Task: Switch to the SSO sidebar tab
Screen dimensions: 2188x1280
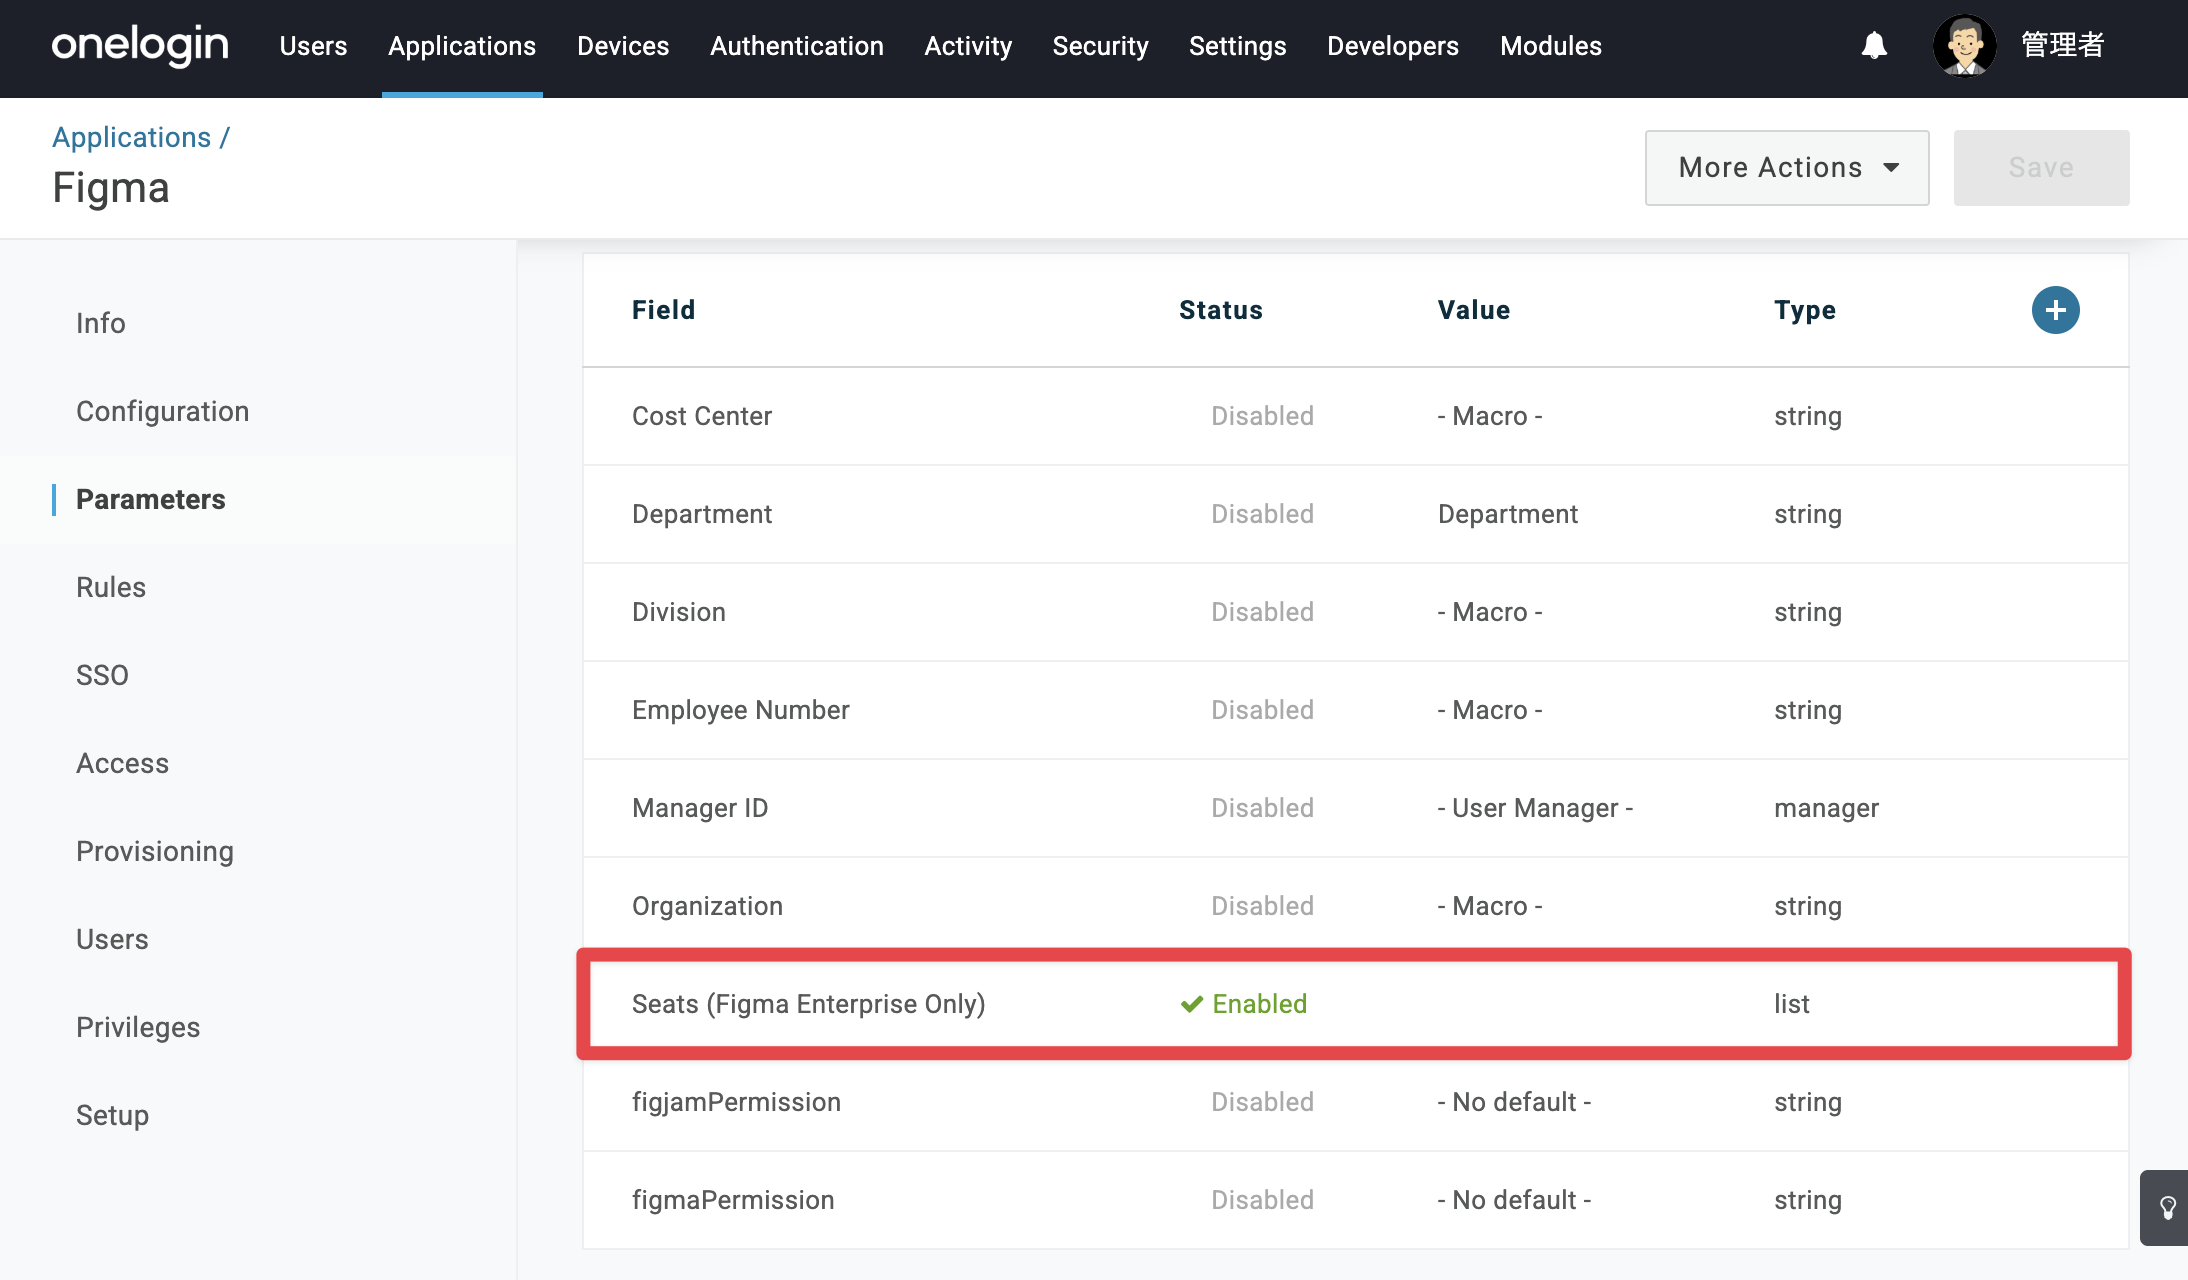Action: click(x=103, y=675)
